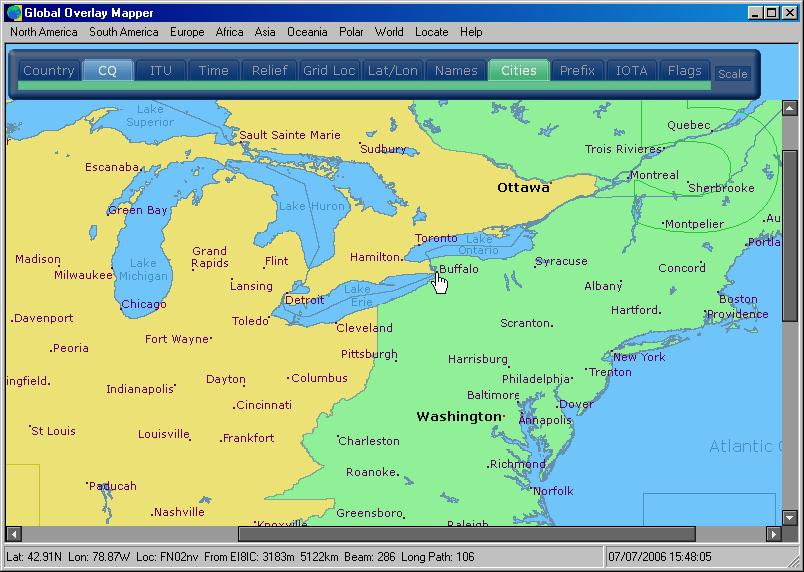Open the Africa menu

pos(229,32)
